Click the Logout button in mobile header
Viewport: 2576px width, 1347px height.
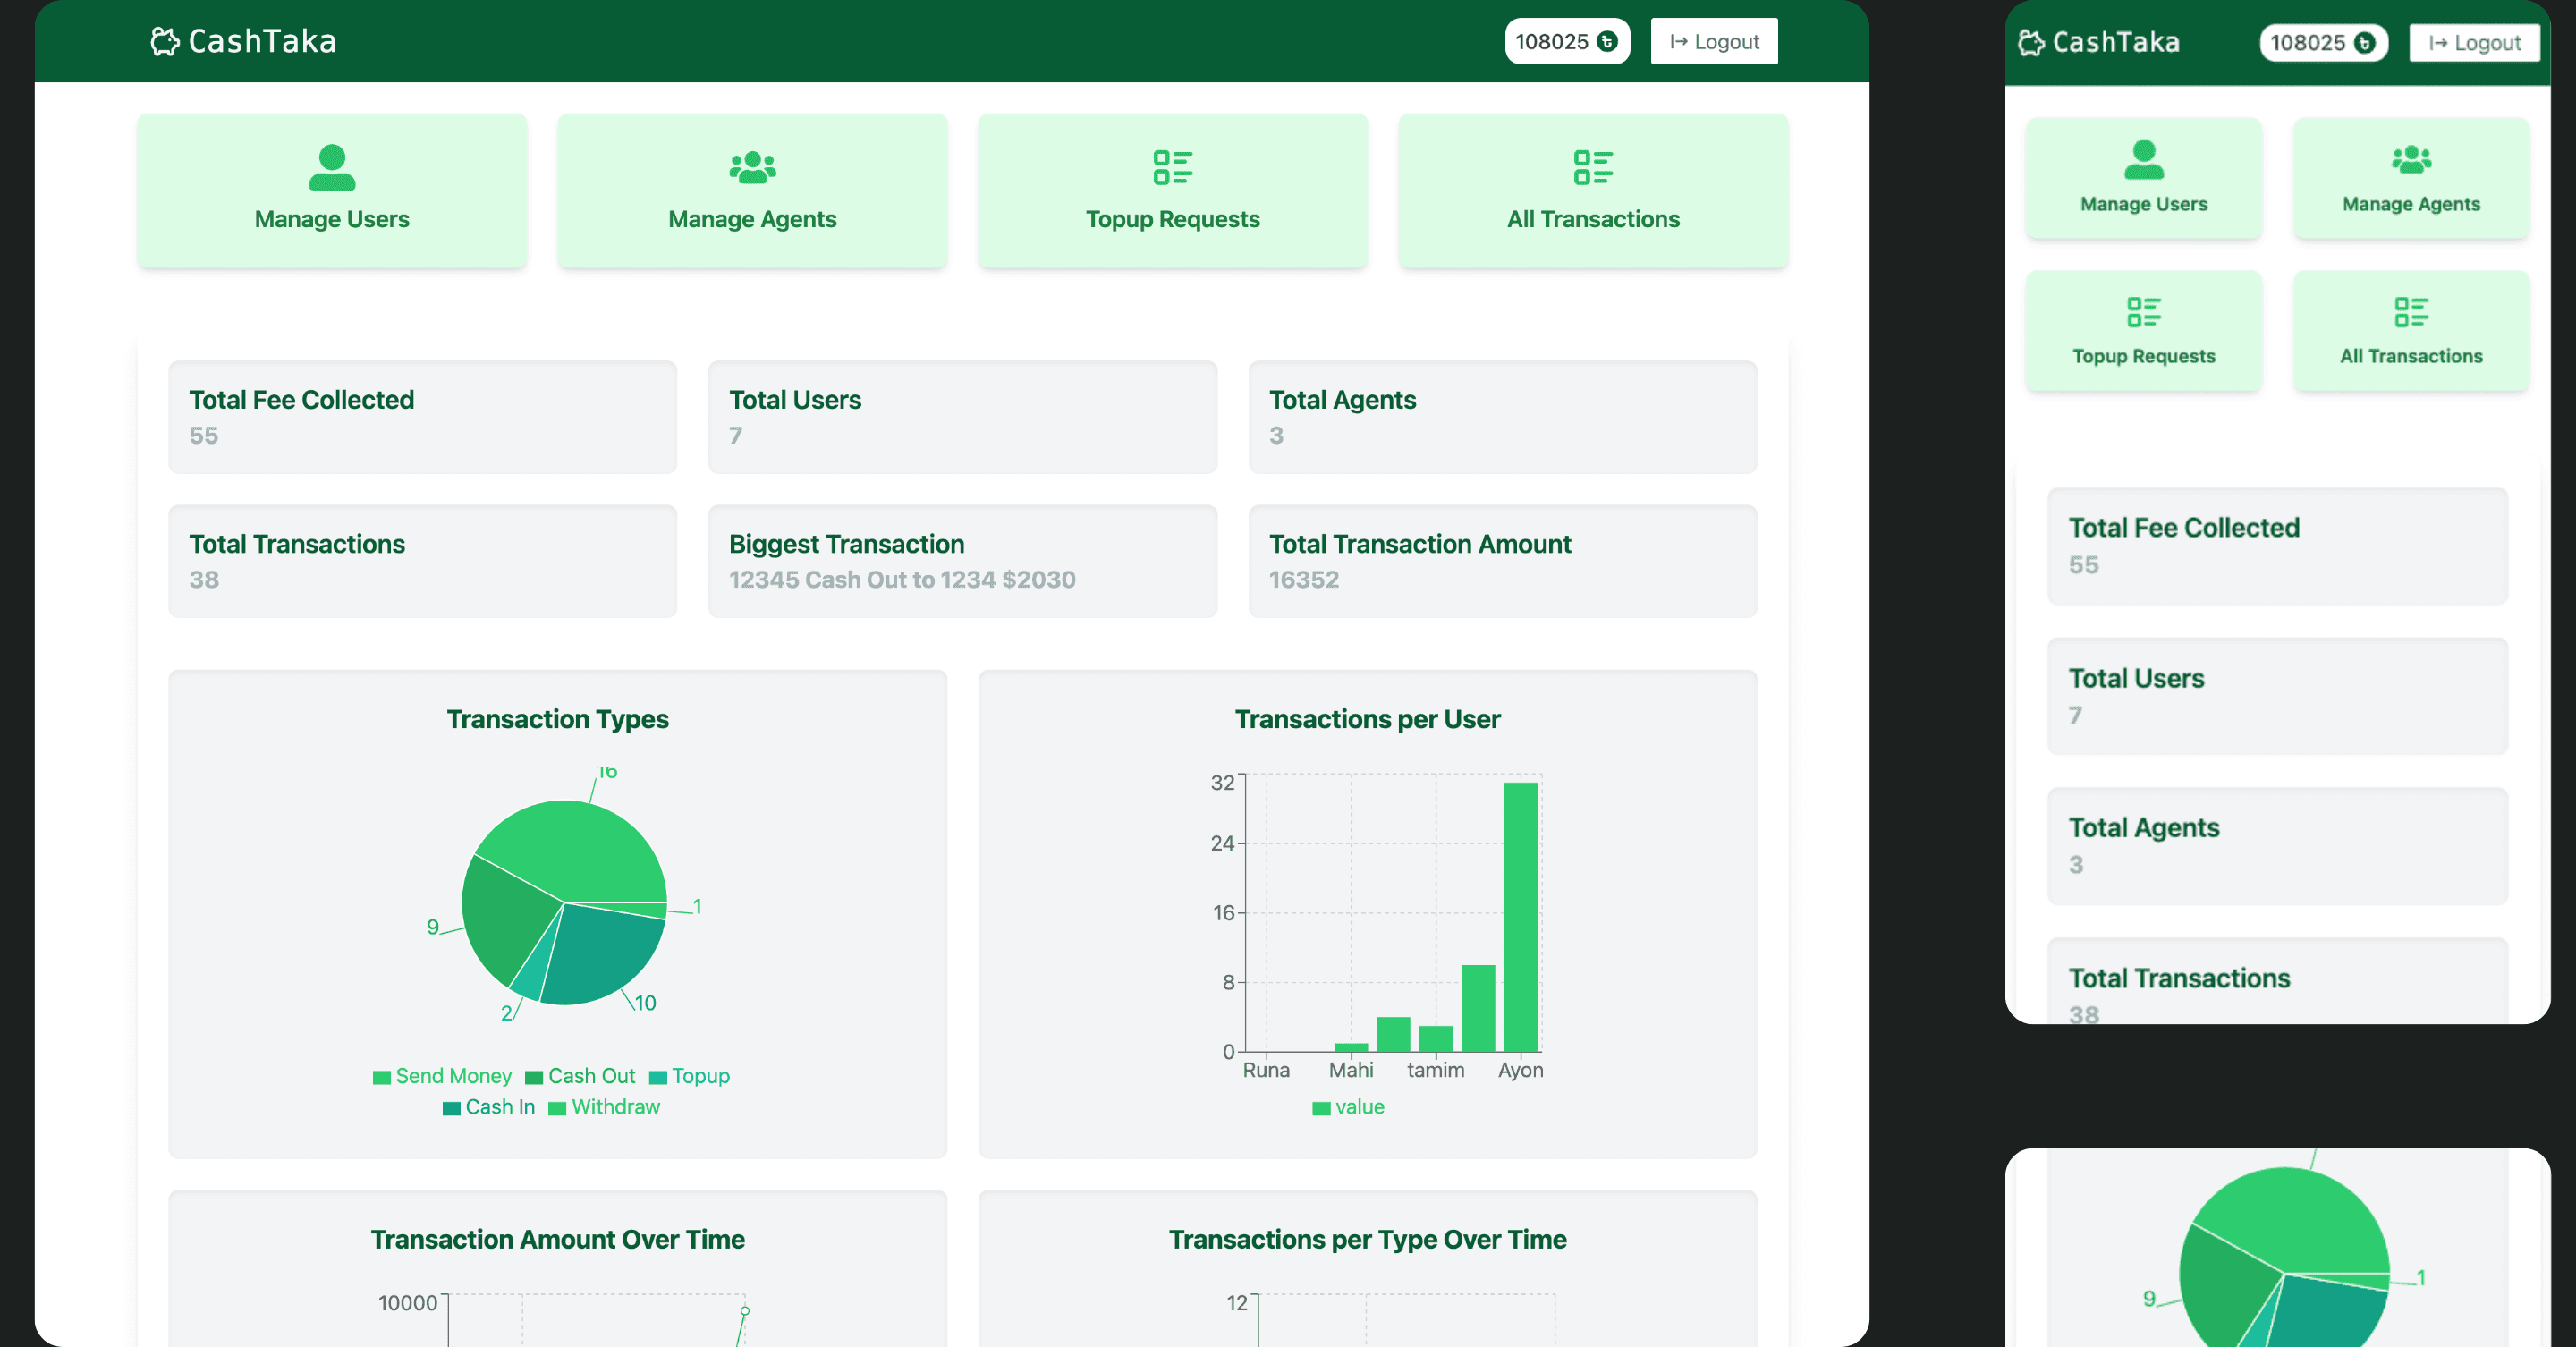2475,43
